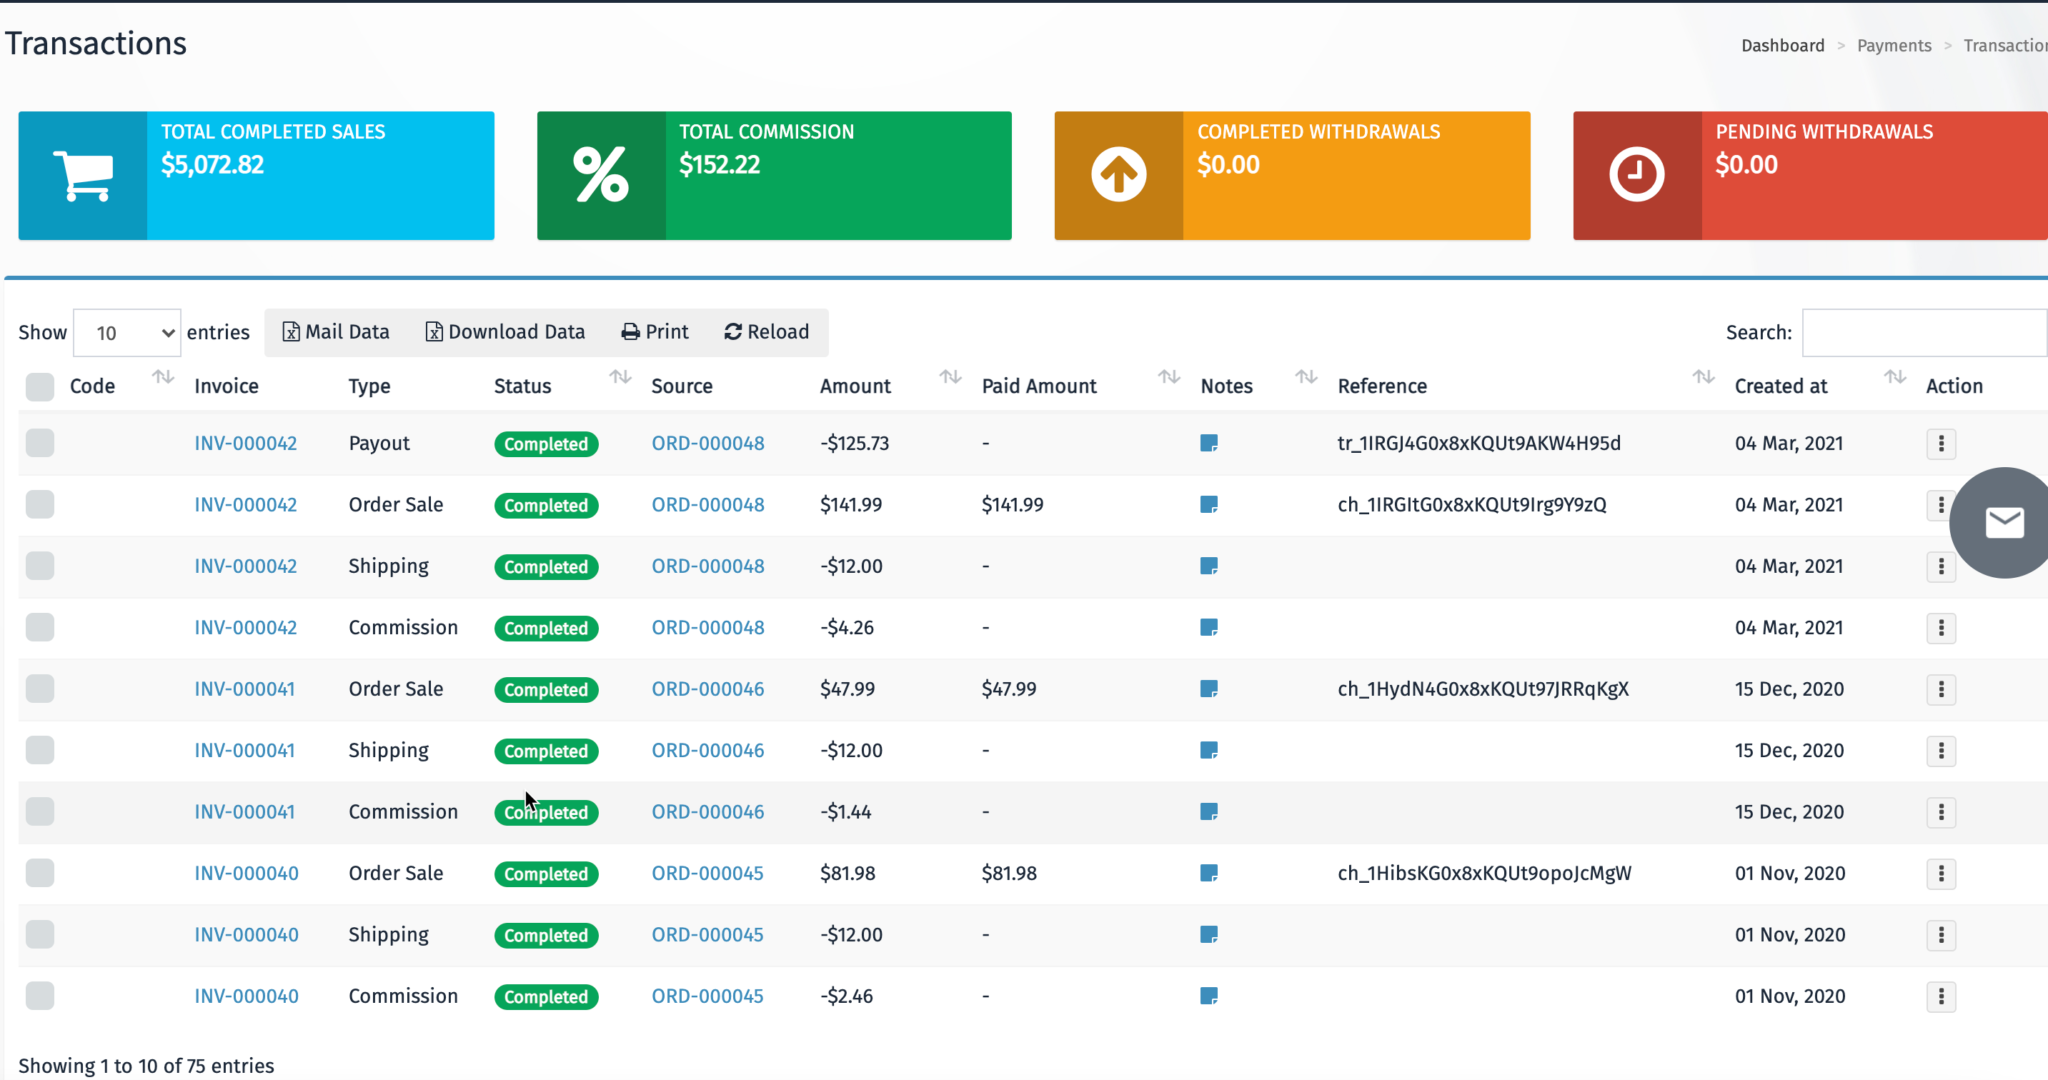Sort transactions by Created at
The height and width of the screenshot is (1080, 2048).
pyautogui.click(x=1896, y=378)
